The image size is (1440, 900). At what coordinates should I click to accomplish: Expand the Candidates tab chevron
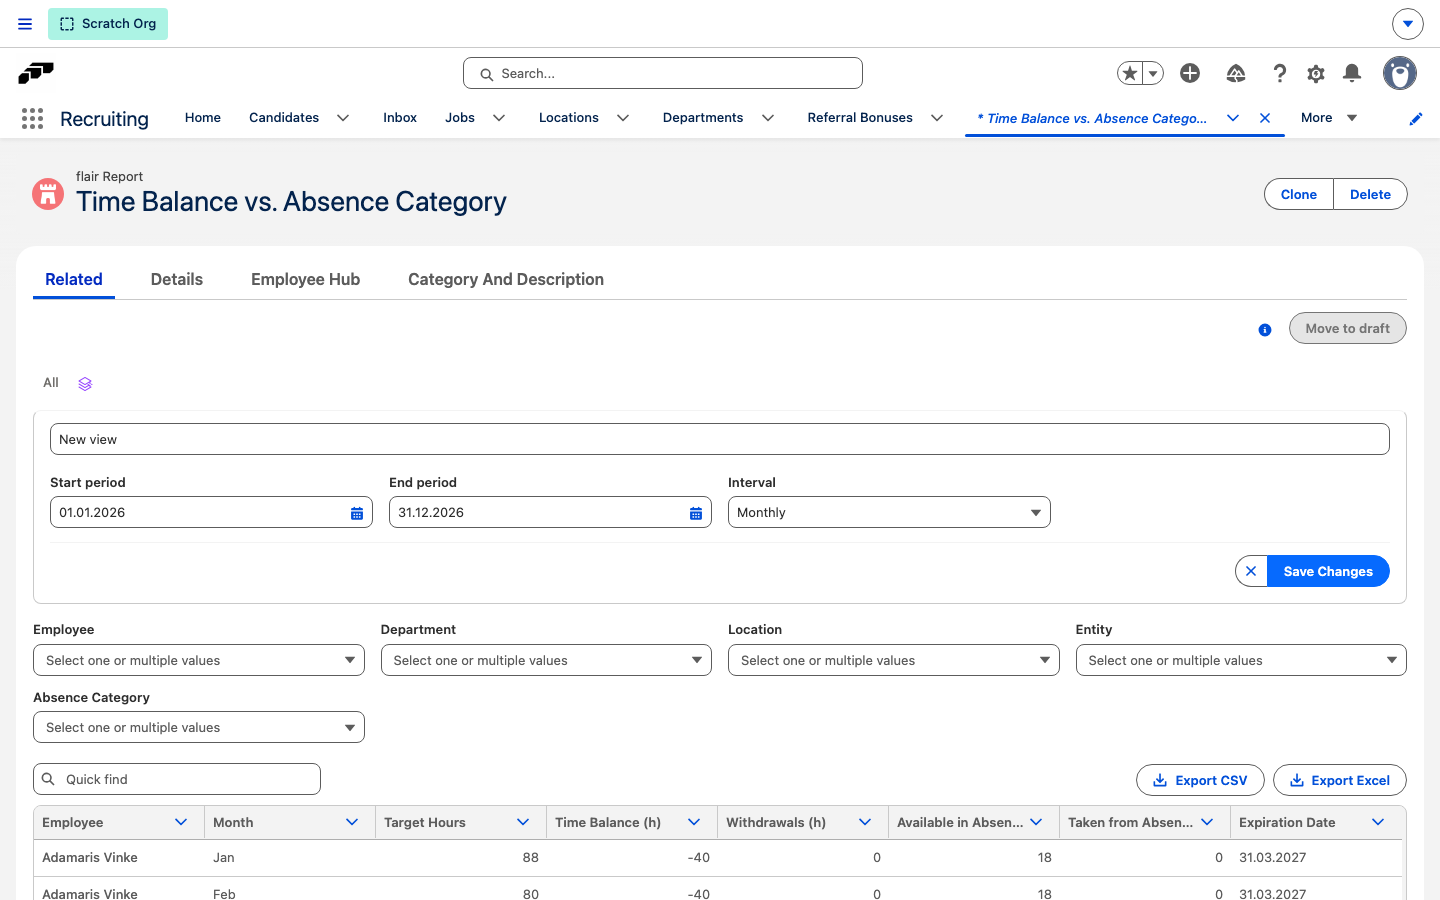tap(343, 118)
